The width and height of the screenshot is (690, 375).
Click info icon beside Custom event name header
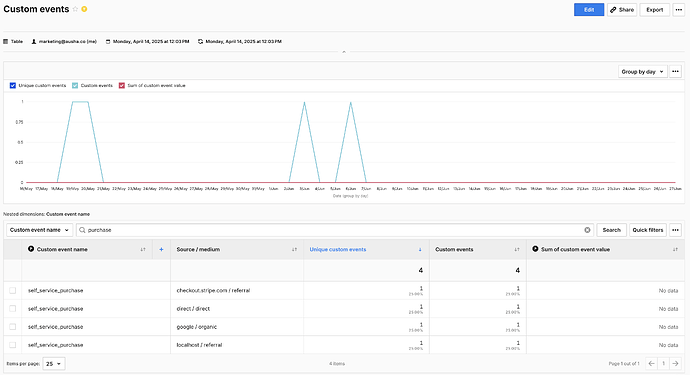coord(31,249)
